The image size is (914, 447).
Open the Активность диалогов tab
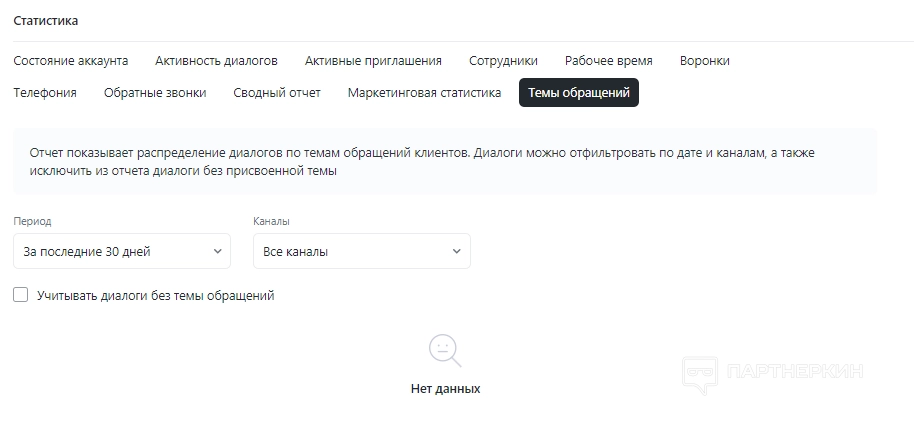pyautogui.click(x=216, y=60)
